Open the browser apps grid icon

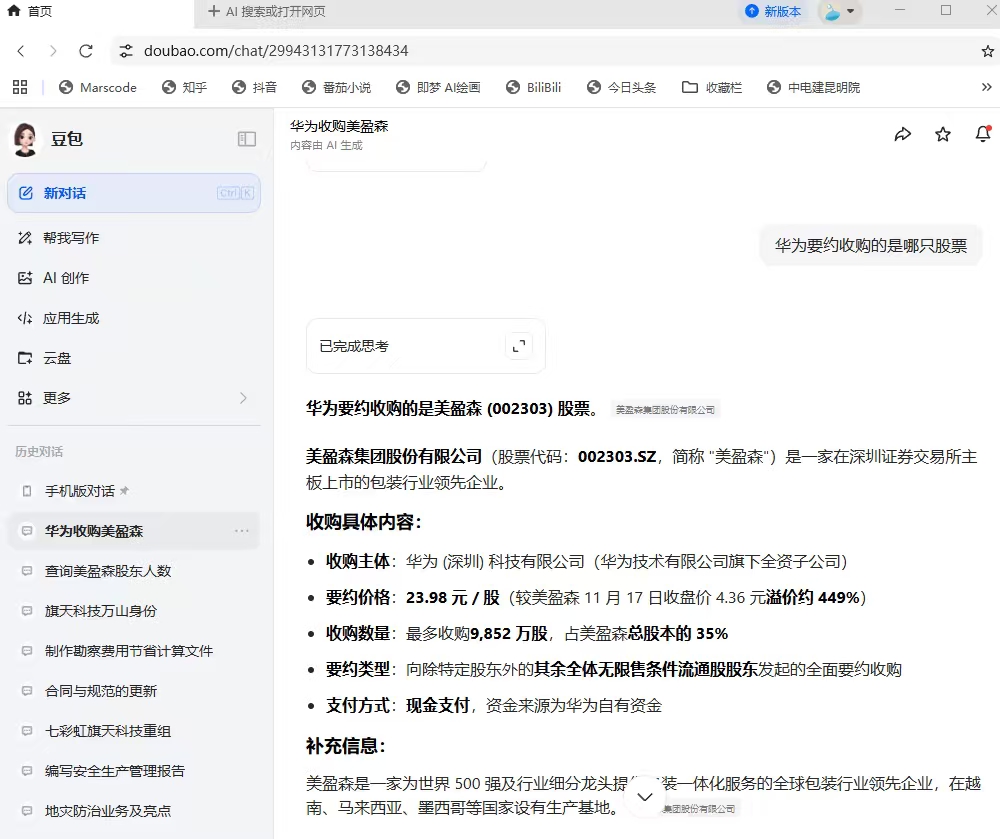point(20,87)
